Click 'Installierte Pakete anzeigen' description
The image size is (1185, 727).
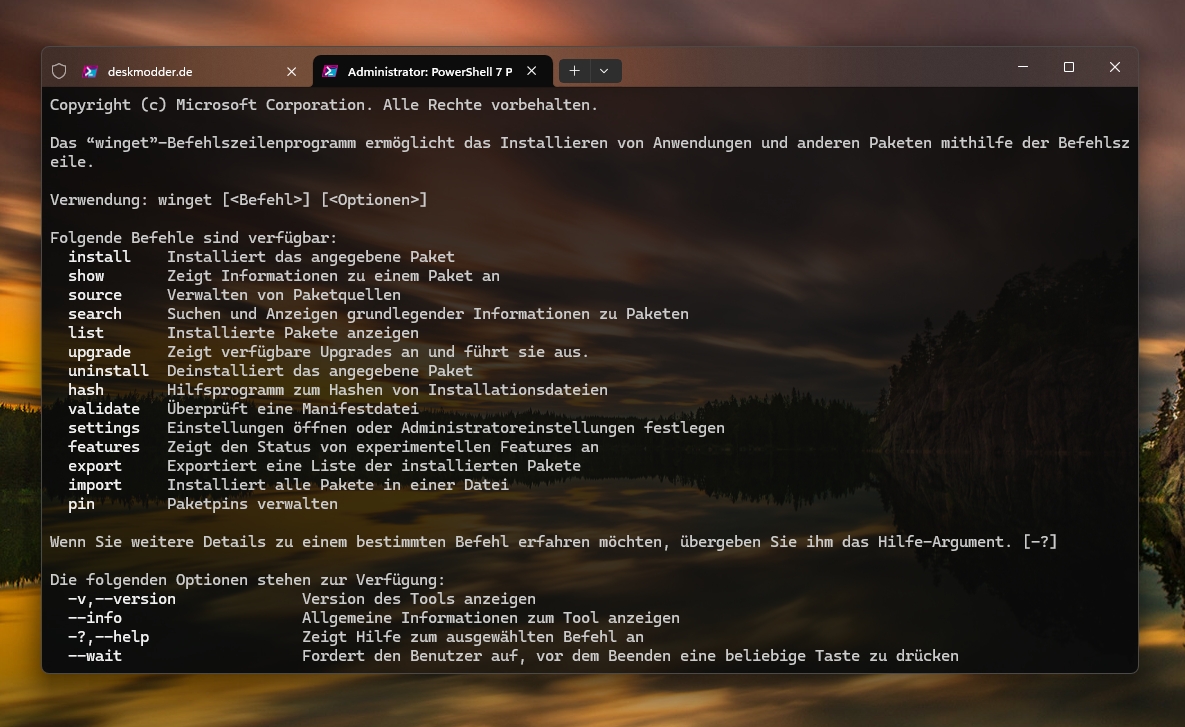point(292,333)
